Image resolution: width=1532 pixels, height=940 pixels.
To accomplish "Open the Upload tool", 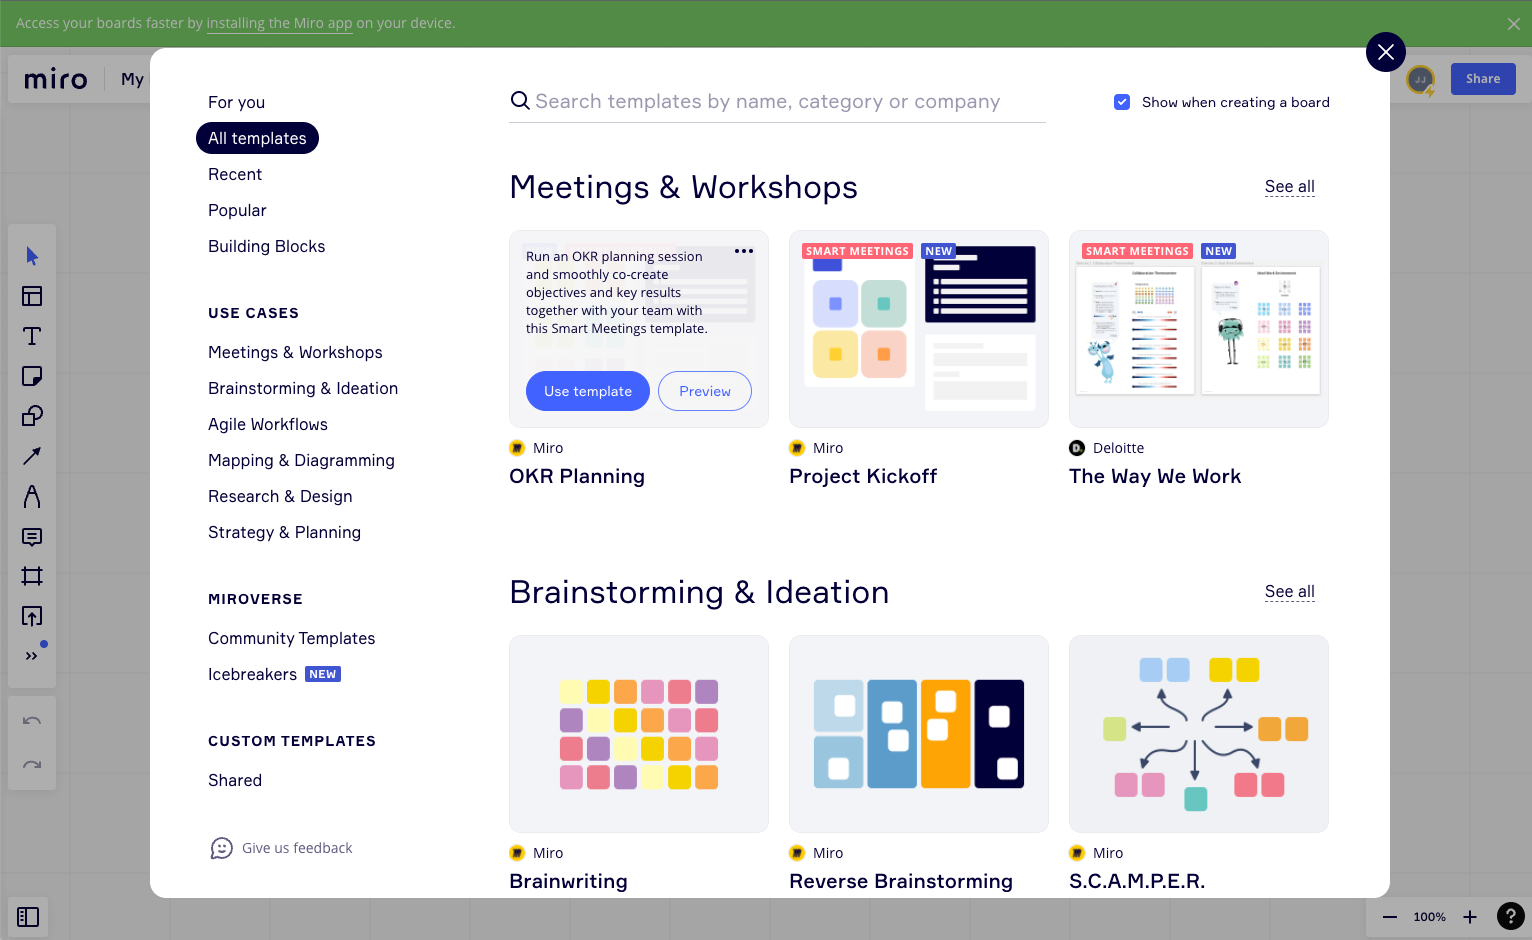I will click(32, 615).
